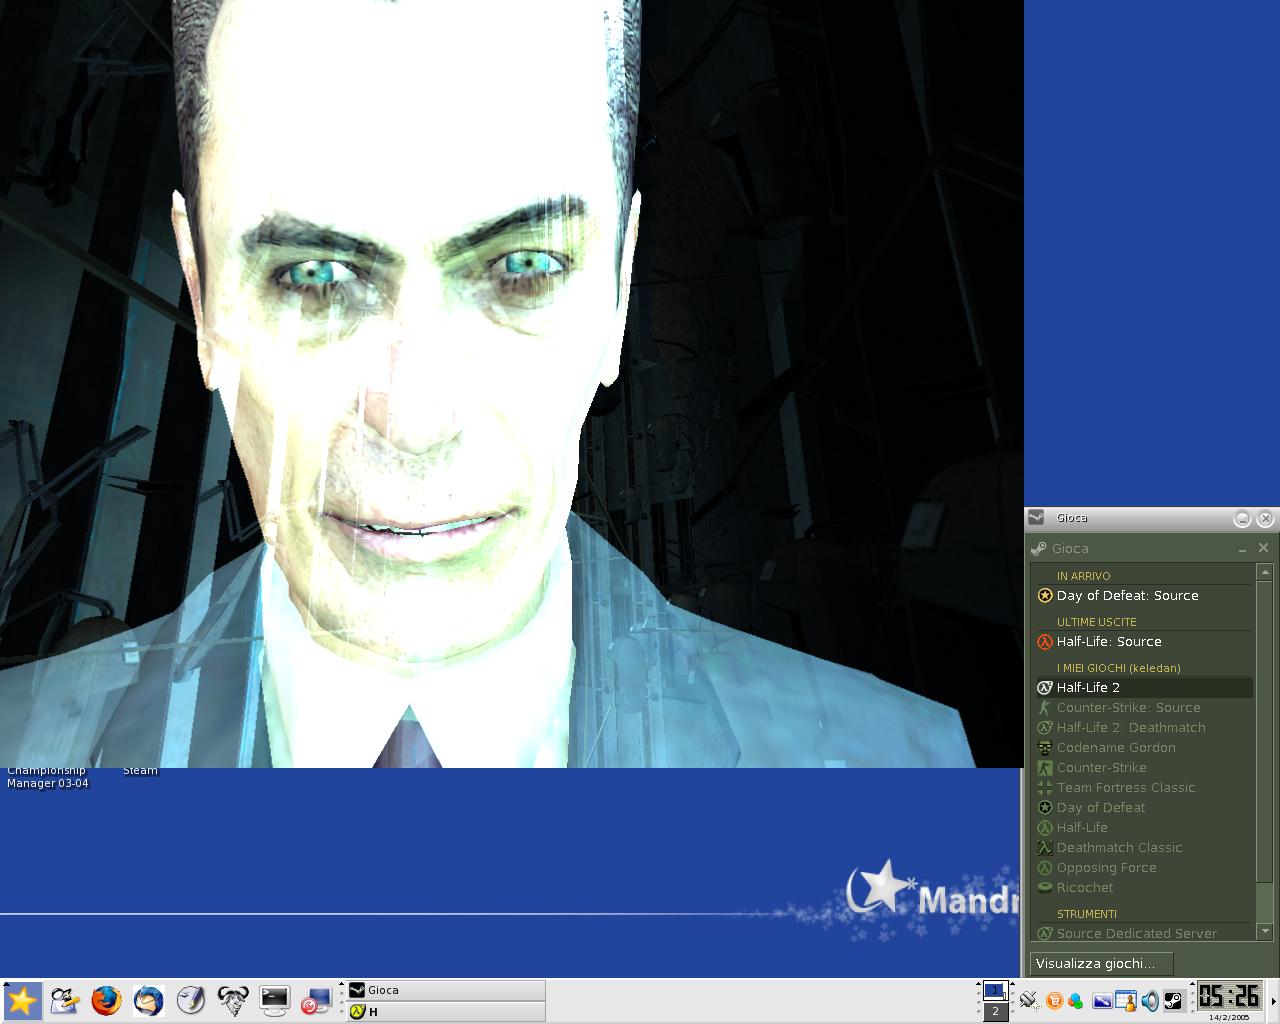The image size is (1280, 1024).
Task: Click the calendar reminder tray icon
Action: (x=1126, y=1000)
